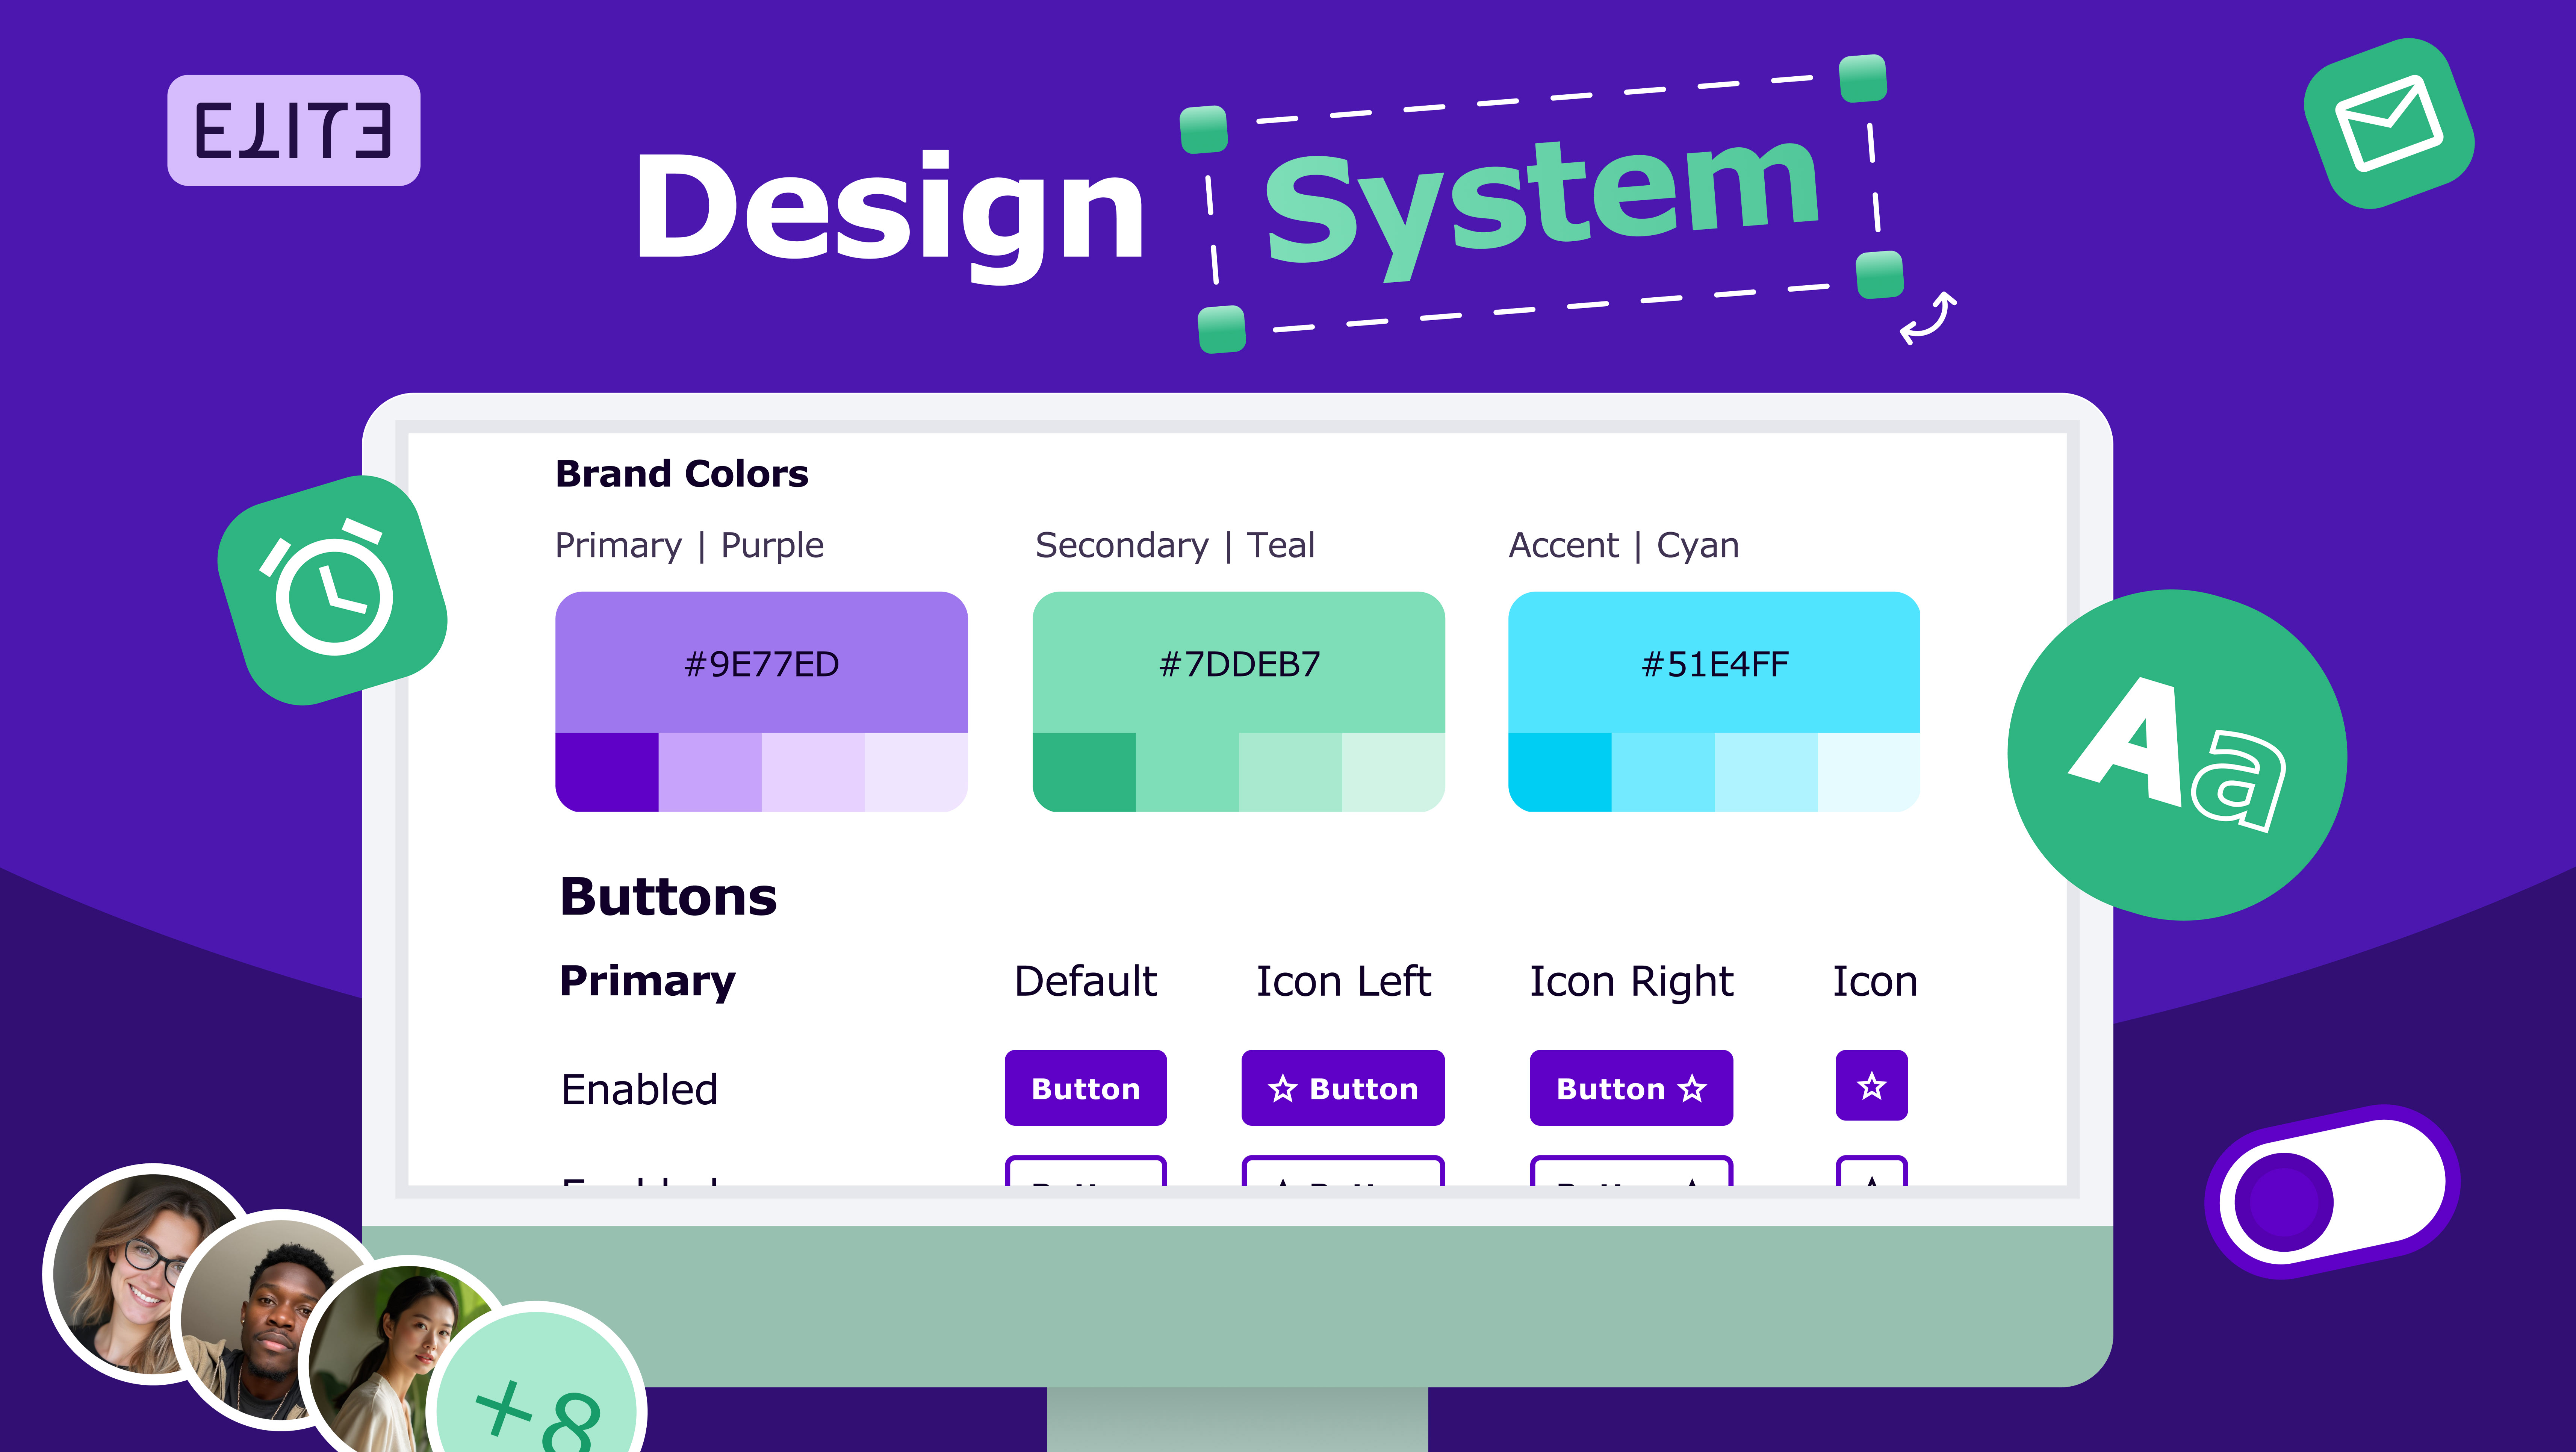Click the Button with star on right
The height and width of the screenshot is (1452, 2576).
pos(1631,1088)
